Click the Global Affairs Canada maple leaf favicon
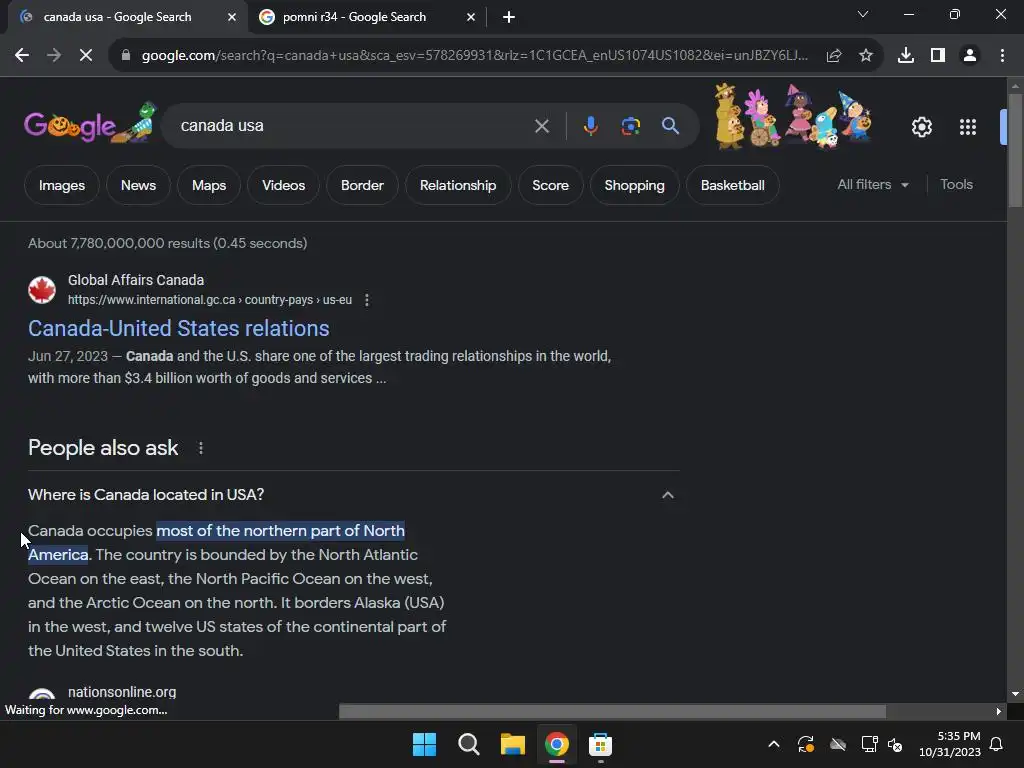This screenshot has height=768, width=1024. (42, 290)
